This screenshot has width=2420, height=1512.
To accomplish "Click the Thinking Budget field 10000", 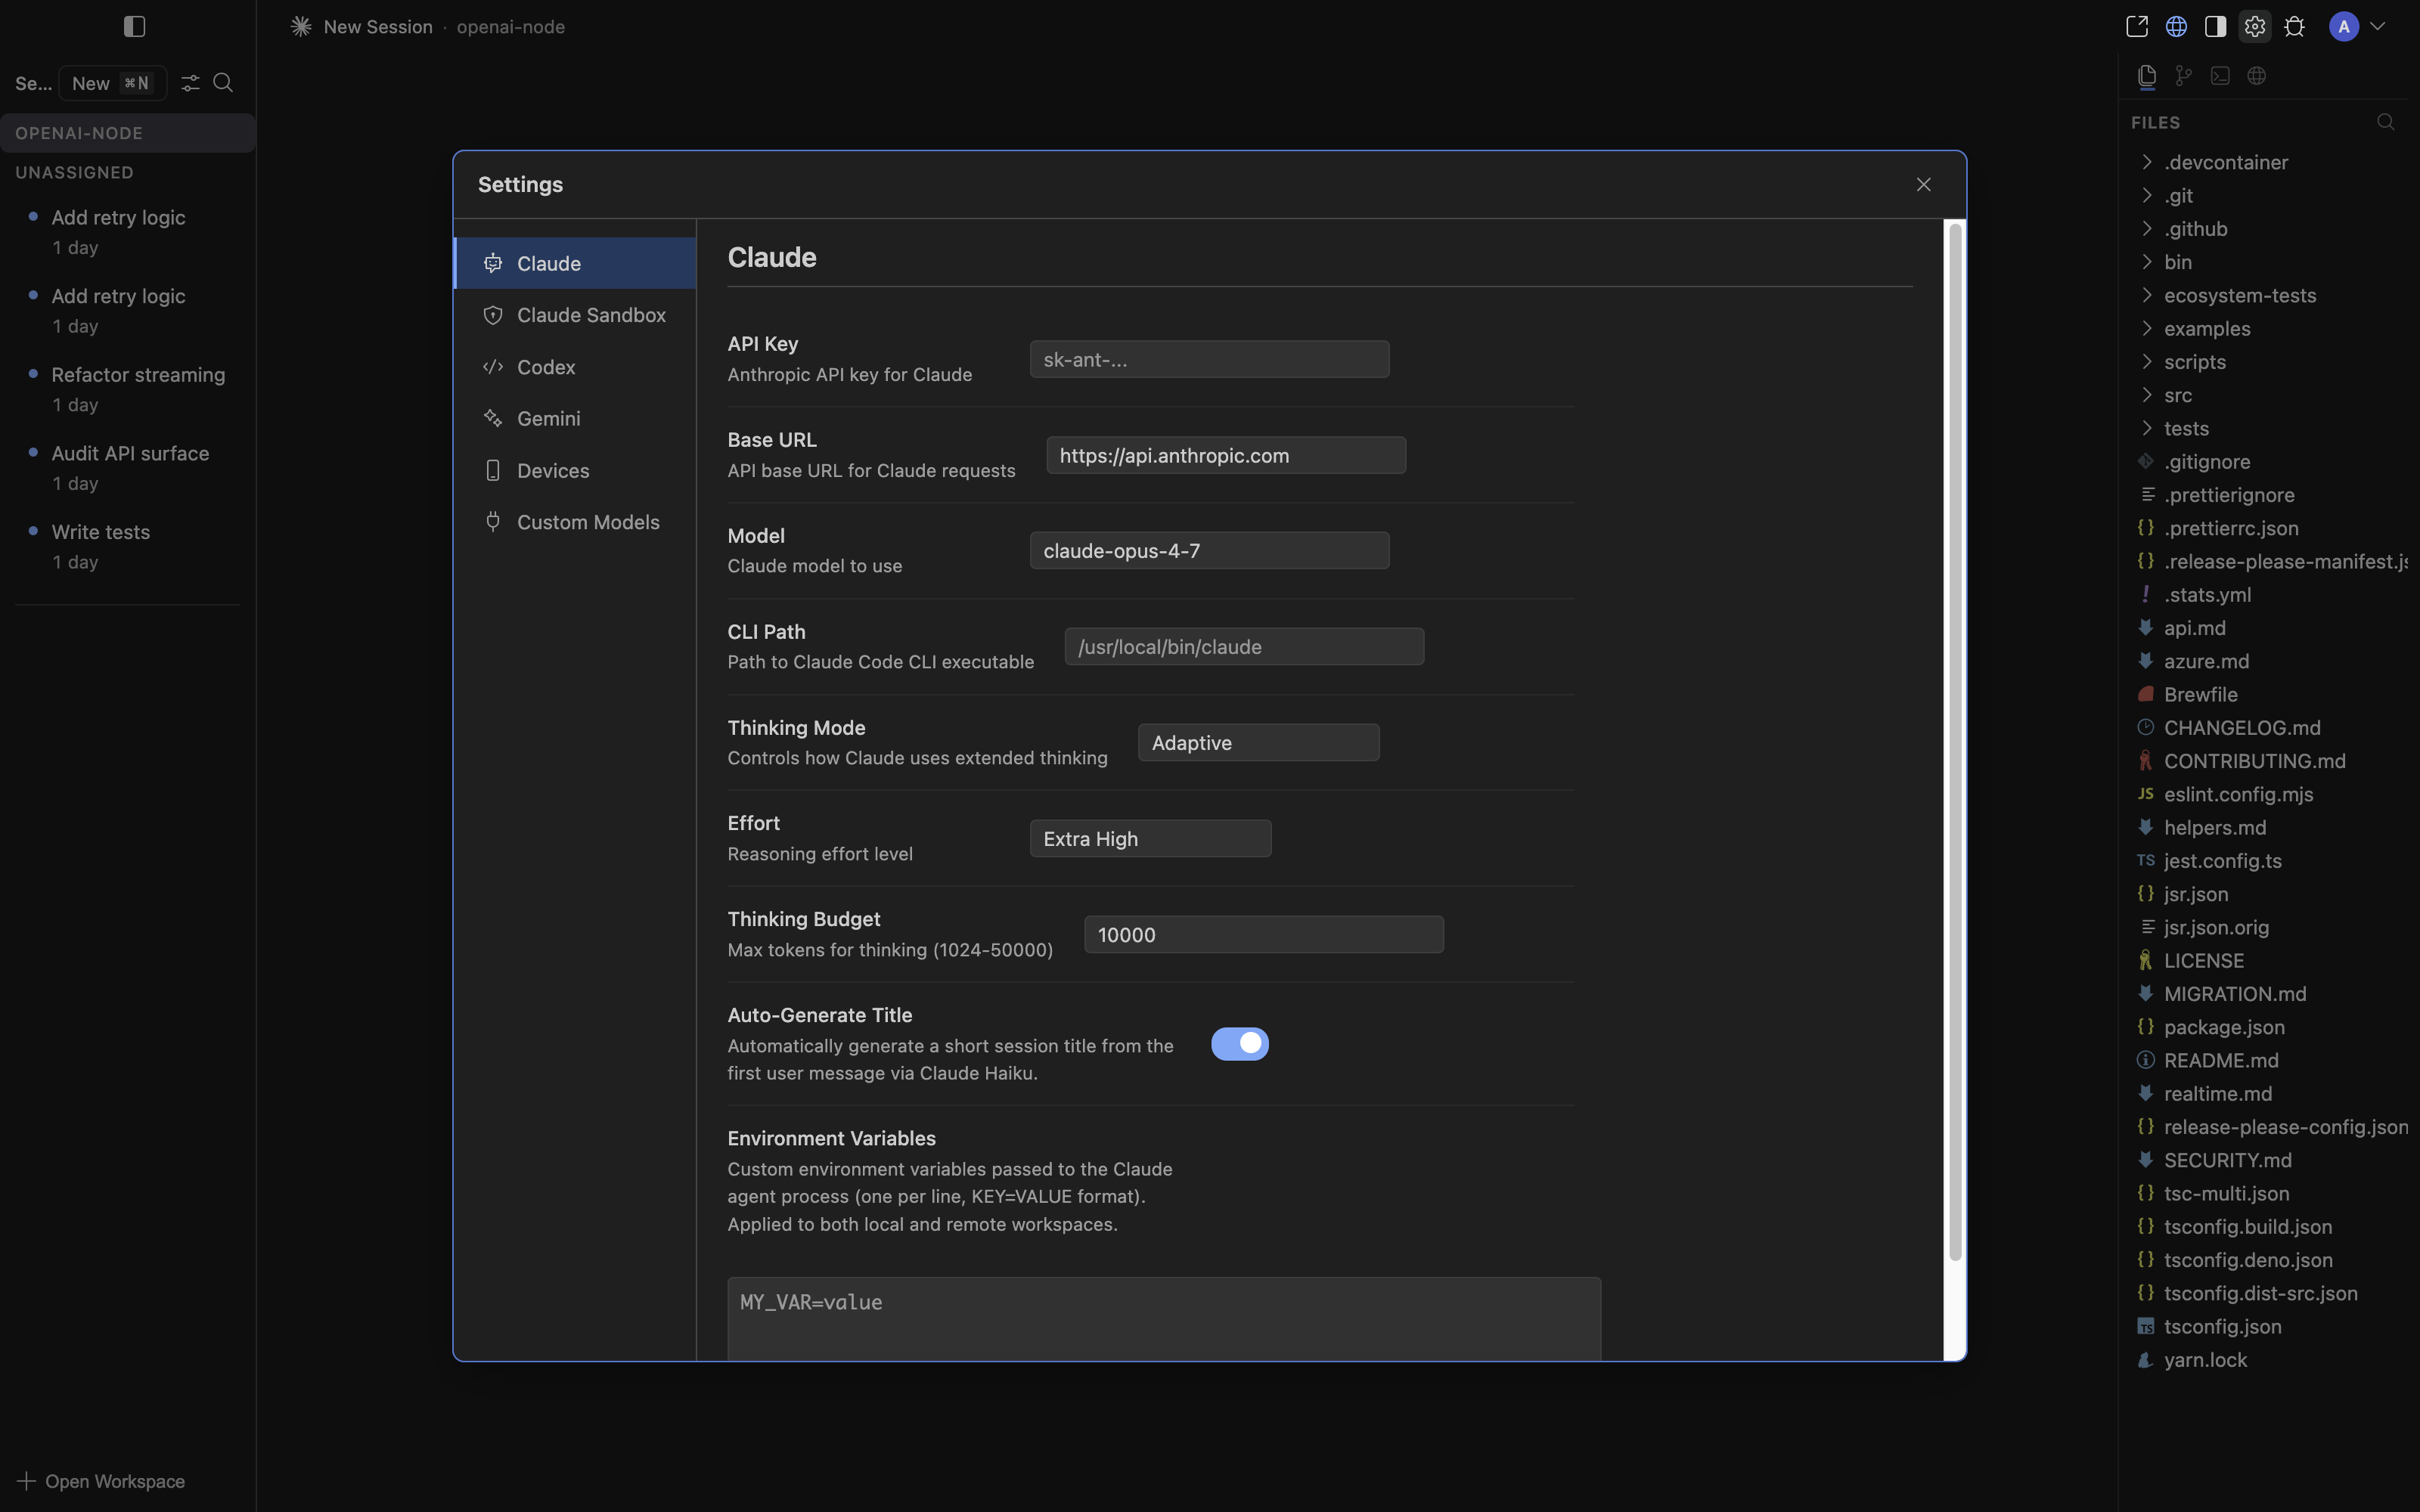I will (1264, 935).
